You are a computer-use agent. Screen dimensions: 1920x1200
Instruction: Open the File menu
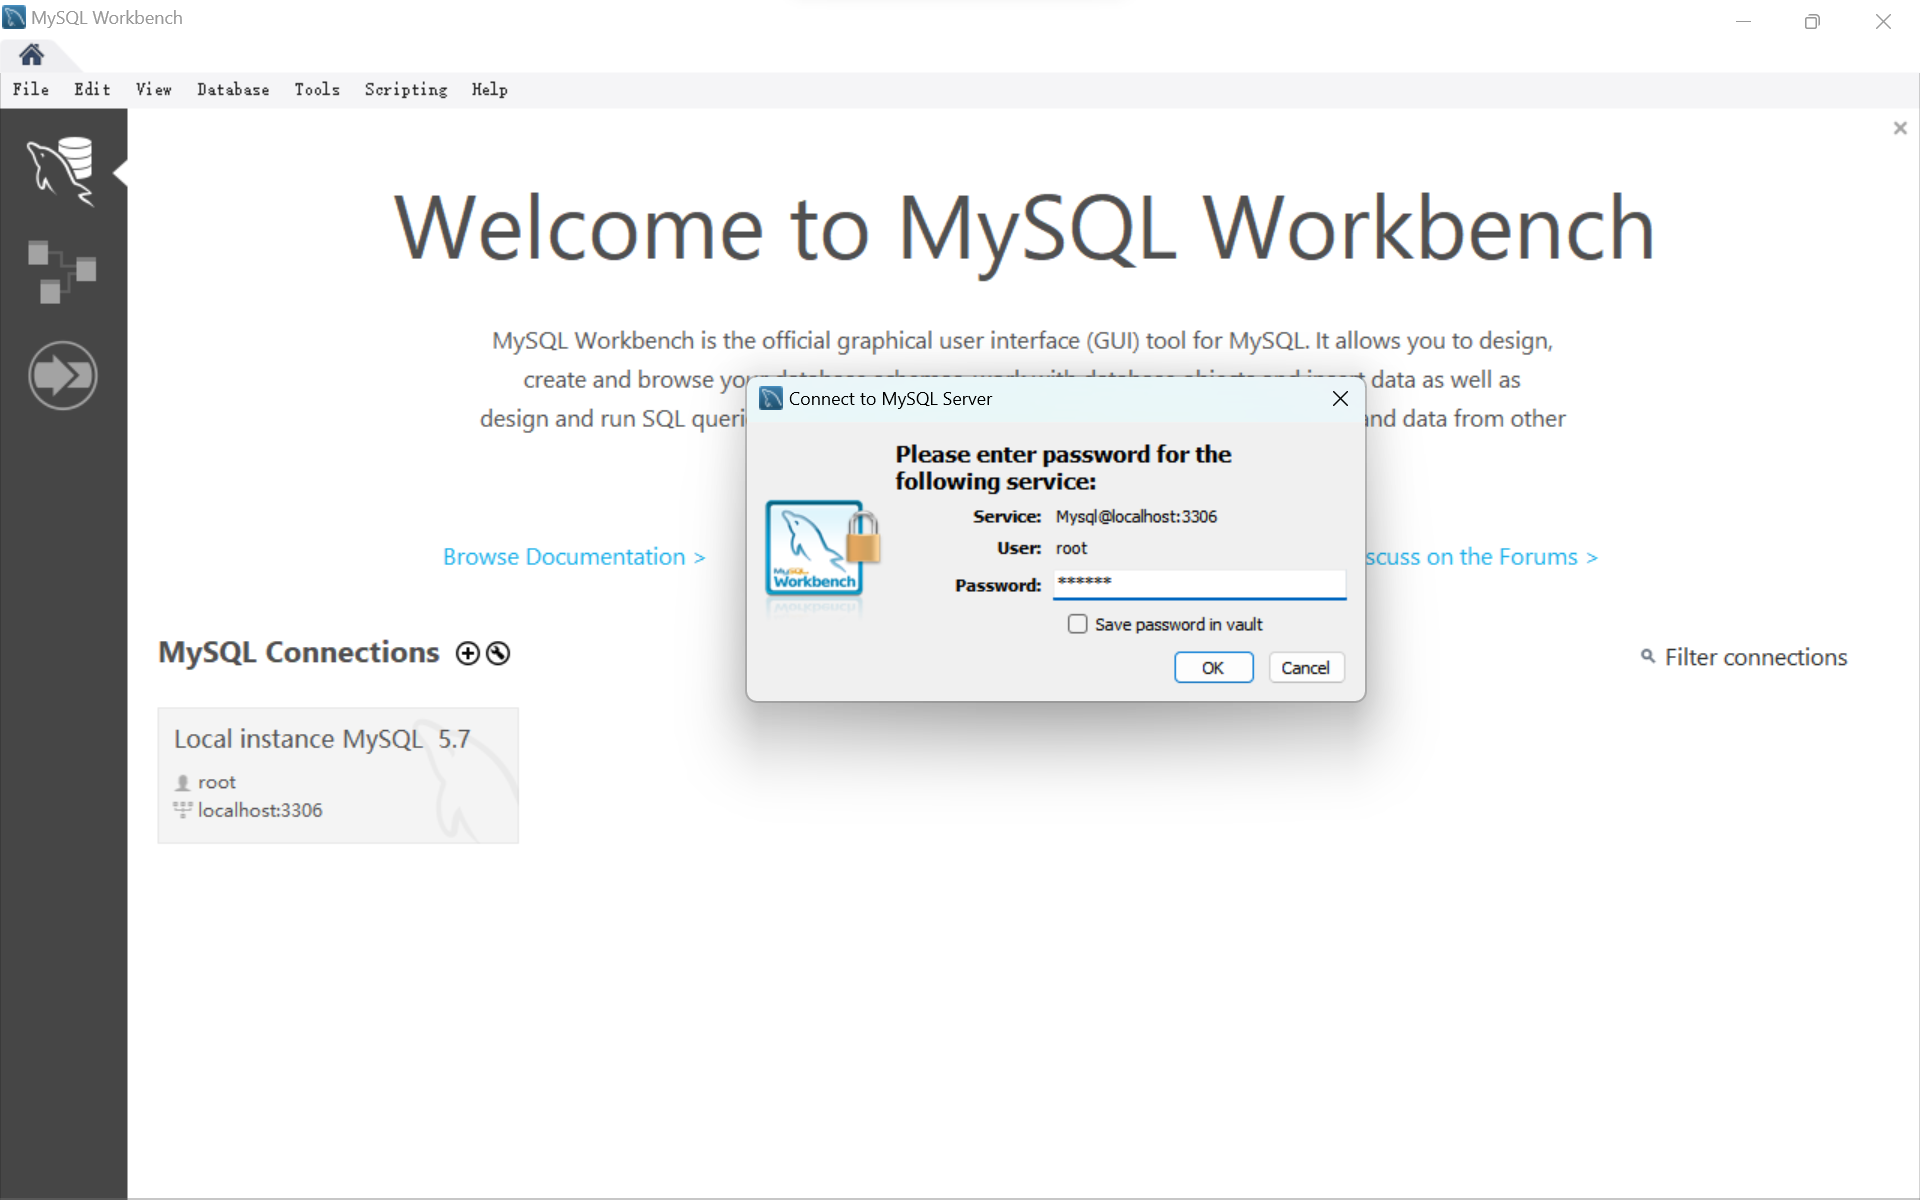[31, 90]
